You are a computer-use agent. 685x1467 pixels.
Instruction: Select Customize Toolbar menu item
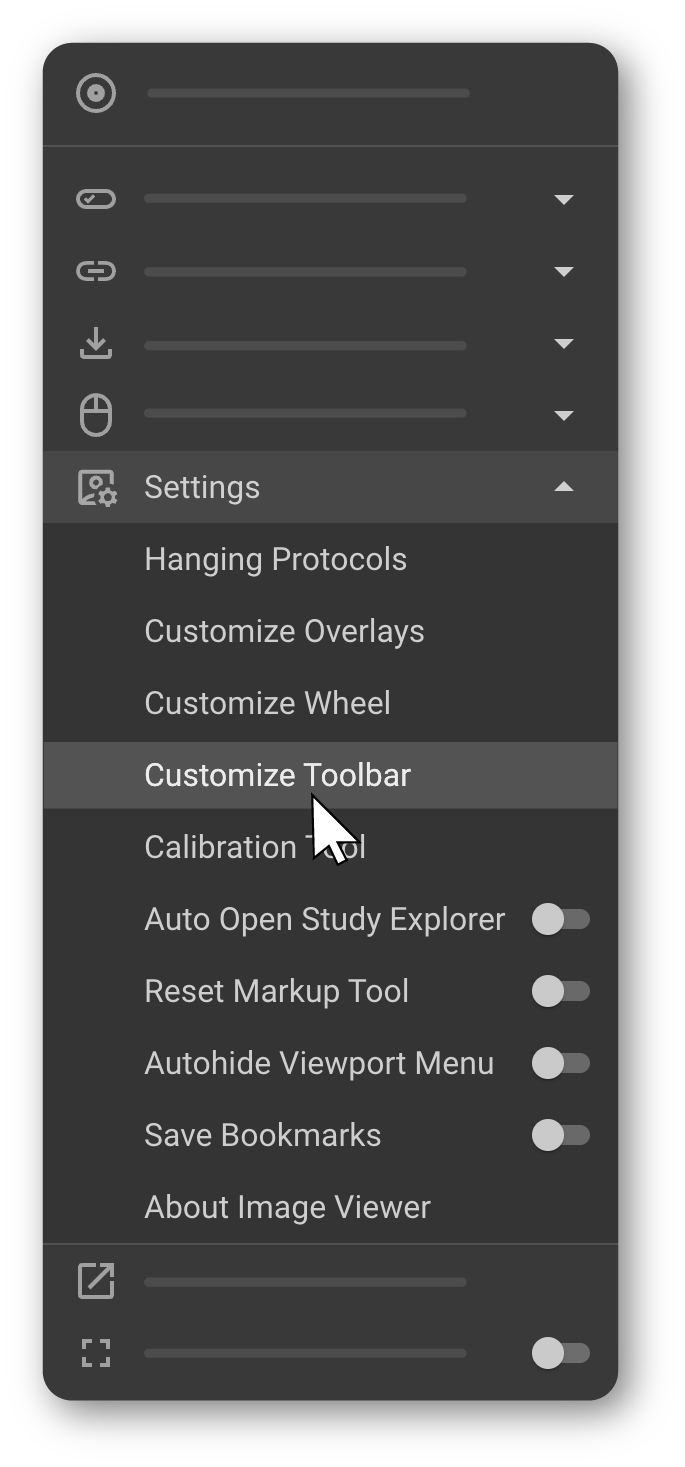[x=277, y=775]
